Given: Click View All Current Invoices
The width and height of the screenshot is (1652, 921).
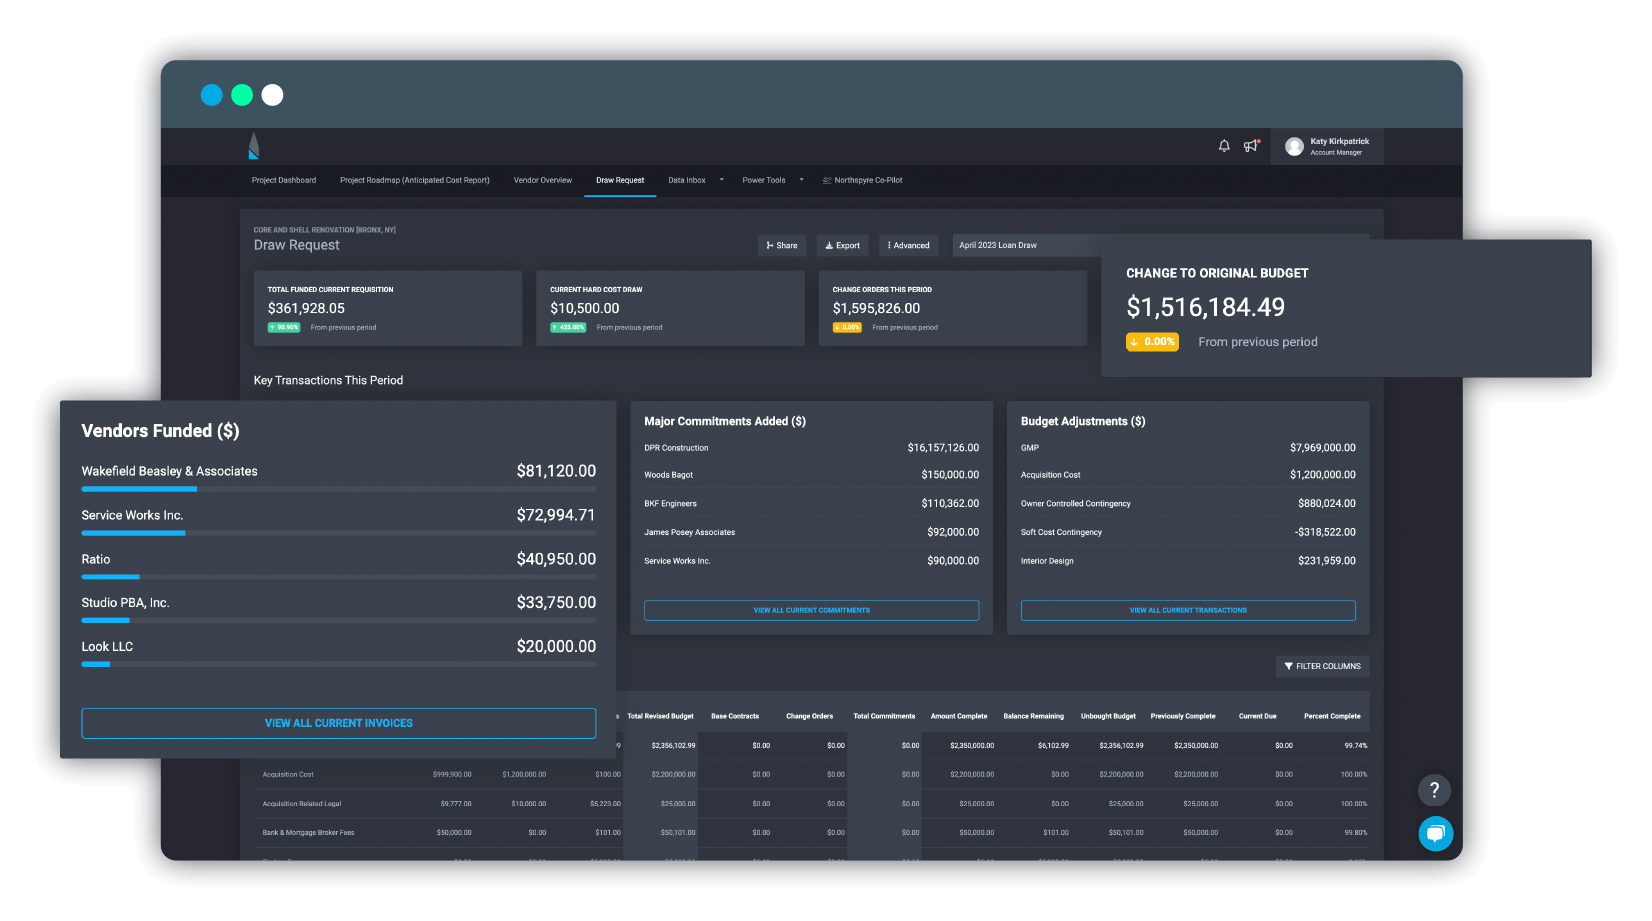Looking at the screenshot, I should (339, 723).
